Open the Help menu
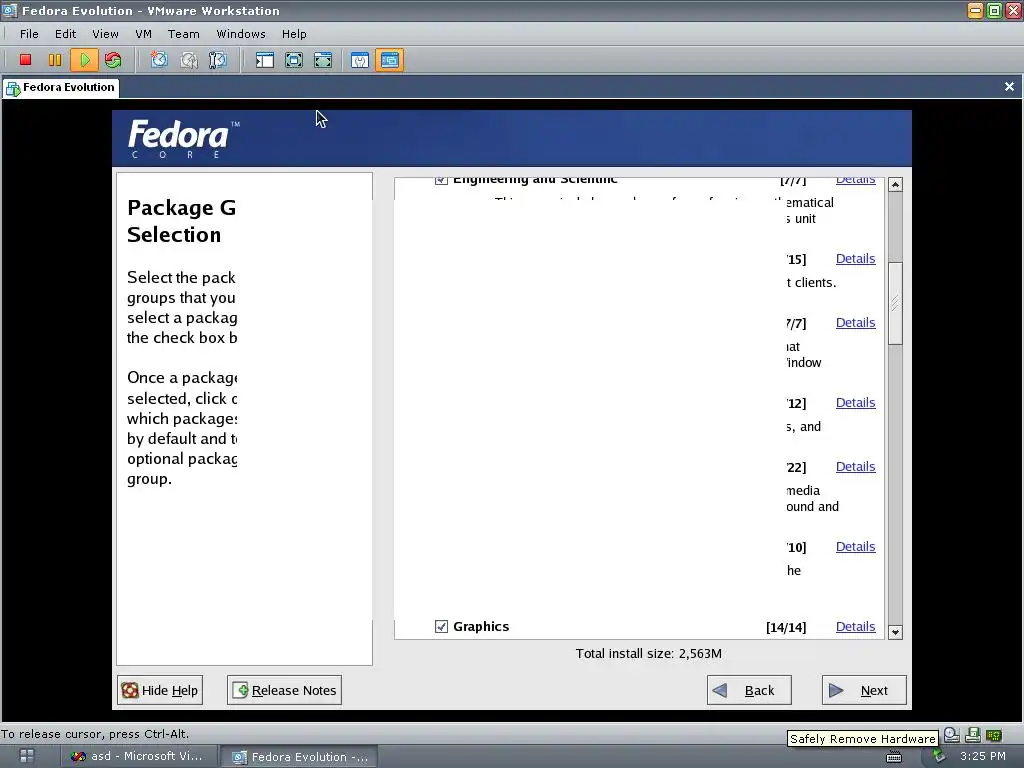Screen dimensions: 1024x768 click(294, 34)
